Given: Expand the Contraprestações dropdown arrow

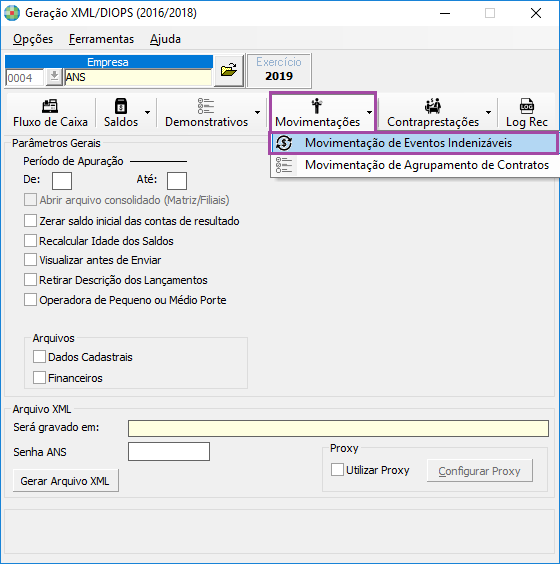Looking at the screenshot, I should [x=488, y=113].
